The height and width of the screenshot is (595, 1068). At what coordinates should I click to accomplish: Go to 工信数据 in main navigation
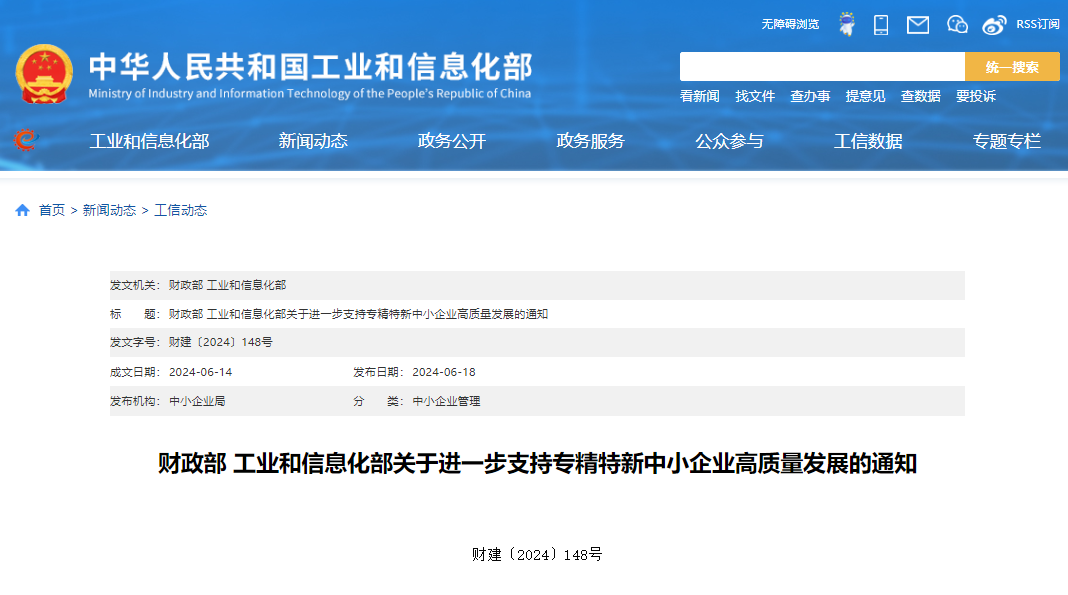pyautogui.click(x=868, y=141)
